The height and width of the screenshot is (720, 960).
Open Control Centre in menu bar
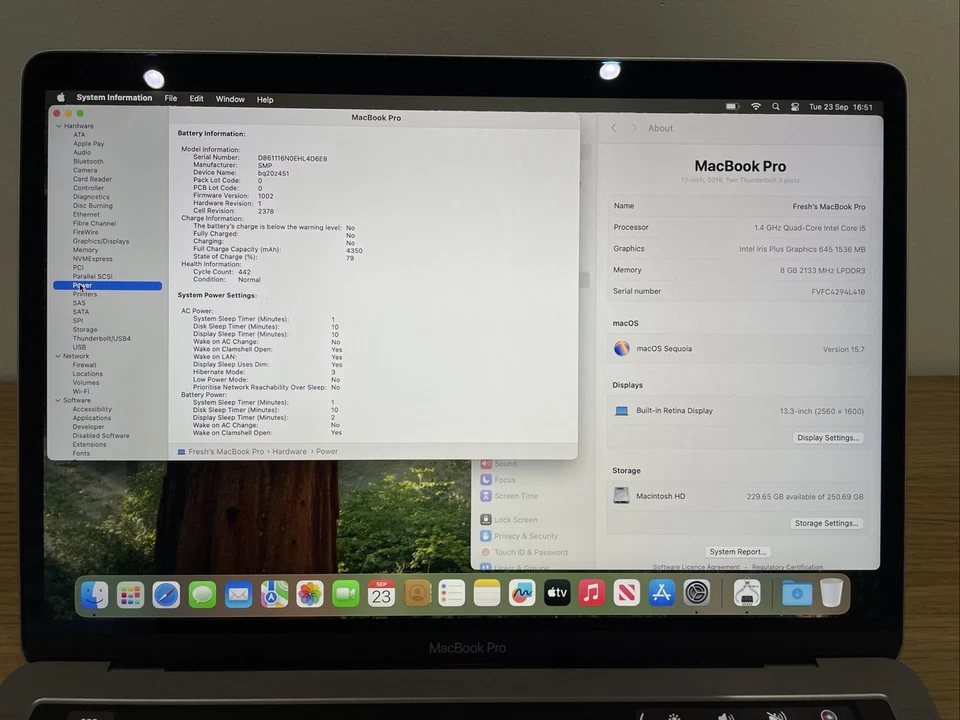tap(795, 107)
